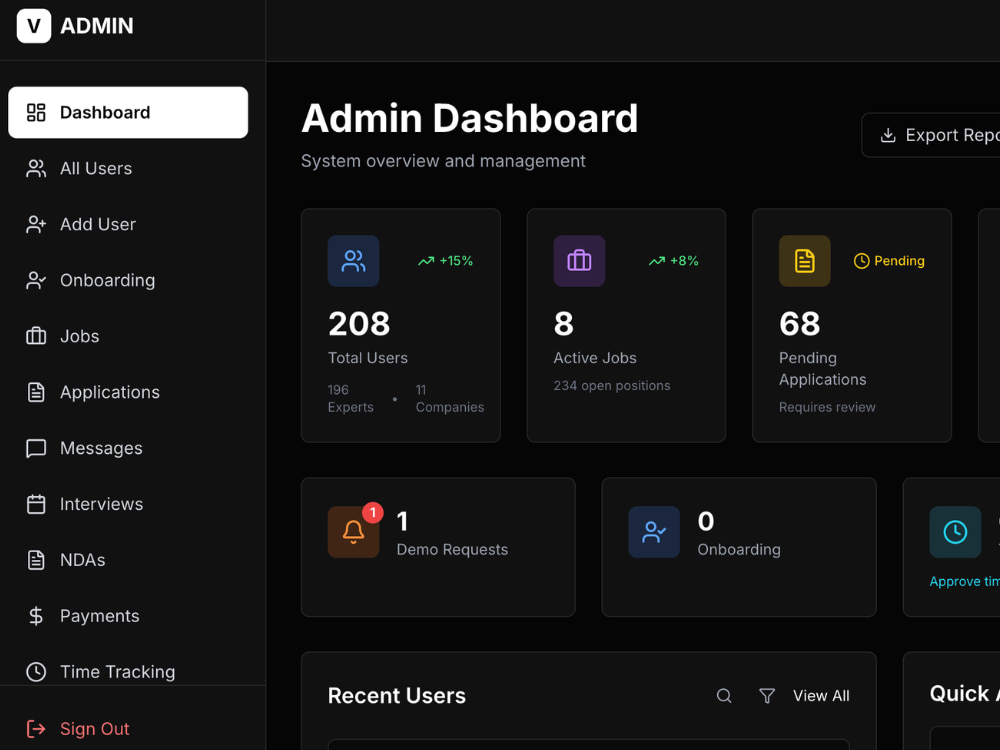Screen dimensions: 1000x750
Task: Click the Onboarding person-check sidebar icon
Action: click(36, 281)
